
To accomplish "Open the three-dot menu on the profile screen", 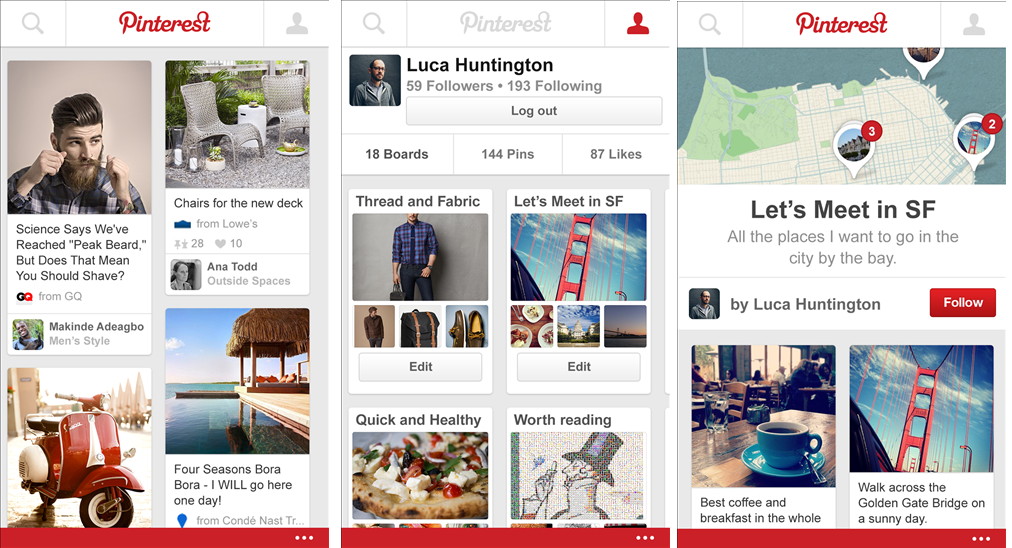I will 645,538.
